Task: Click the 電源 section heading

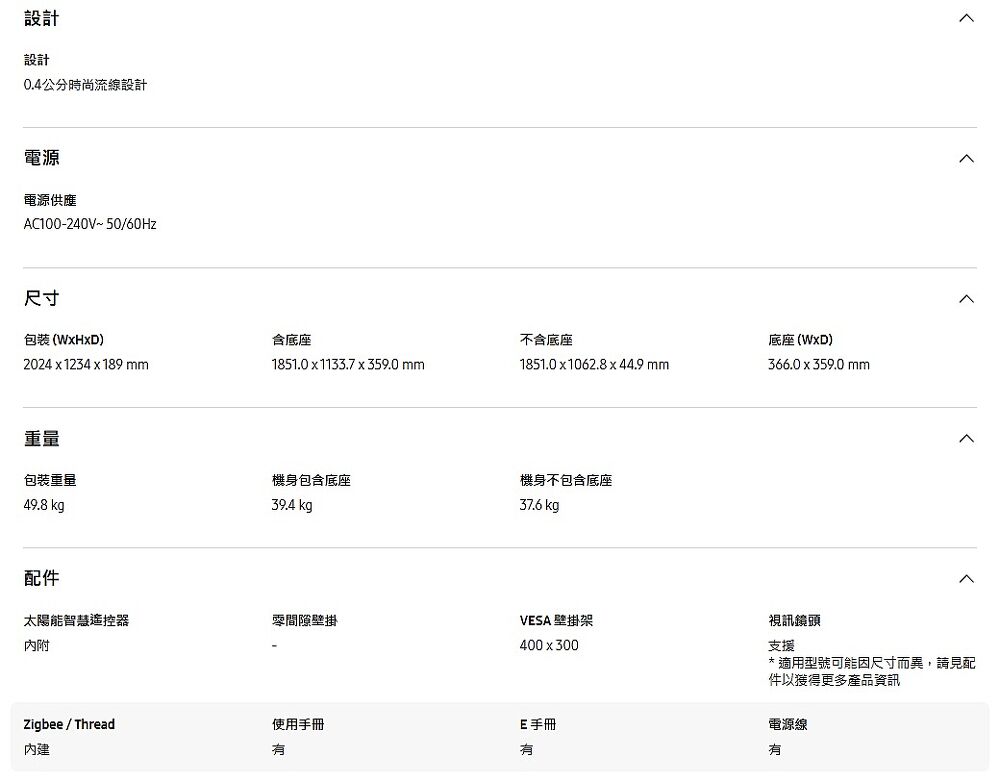Action: [41, 157]
